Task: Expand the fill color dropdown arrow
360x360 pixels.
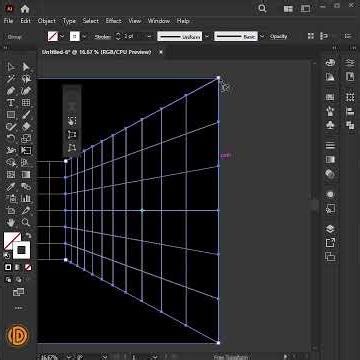Action: click(61, 36)
